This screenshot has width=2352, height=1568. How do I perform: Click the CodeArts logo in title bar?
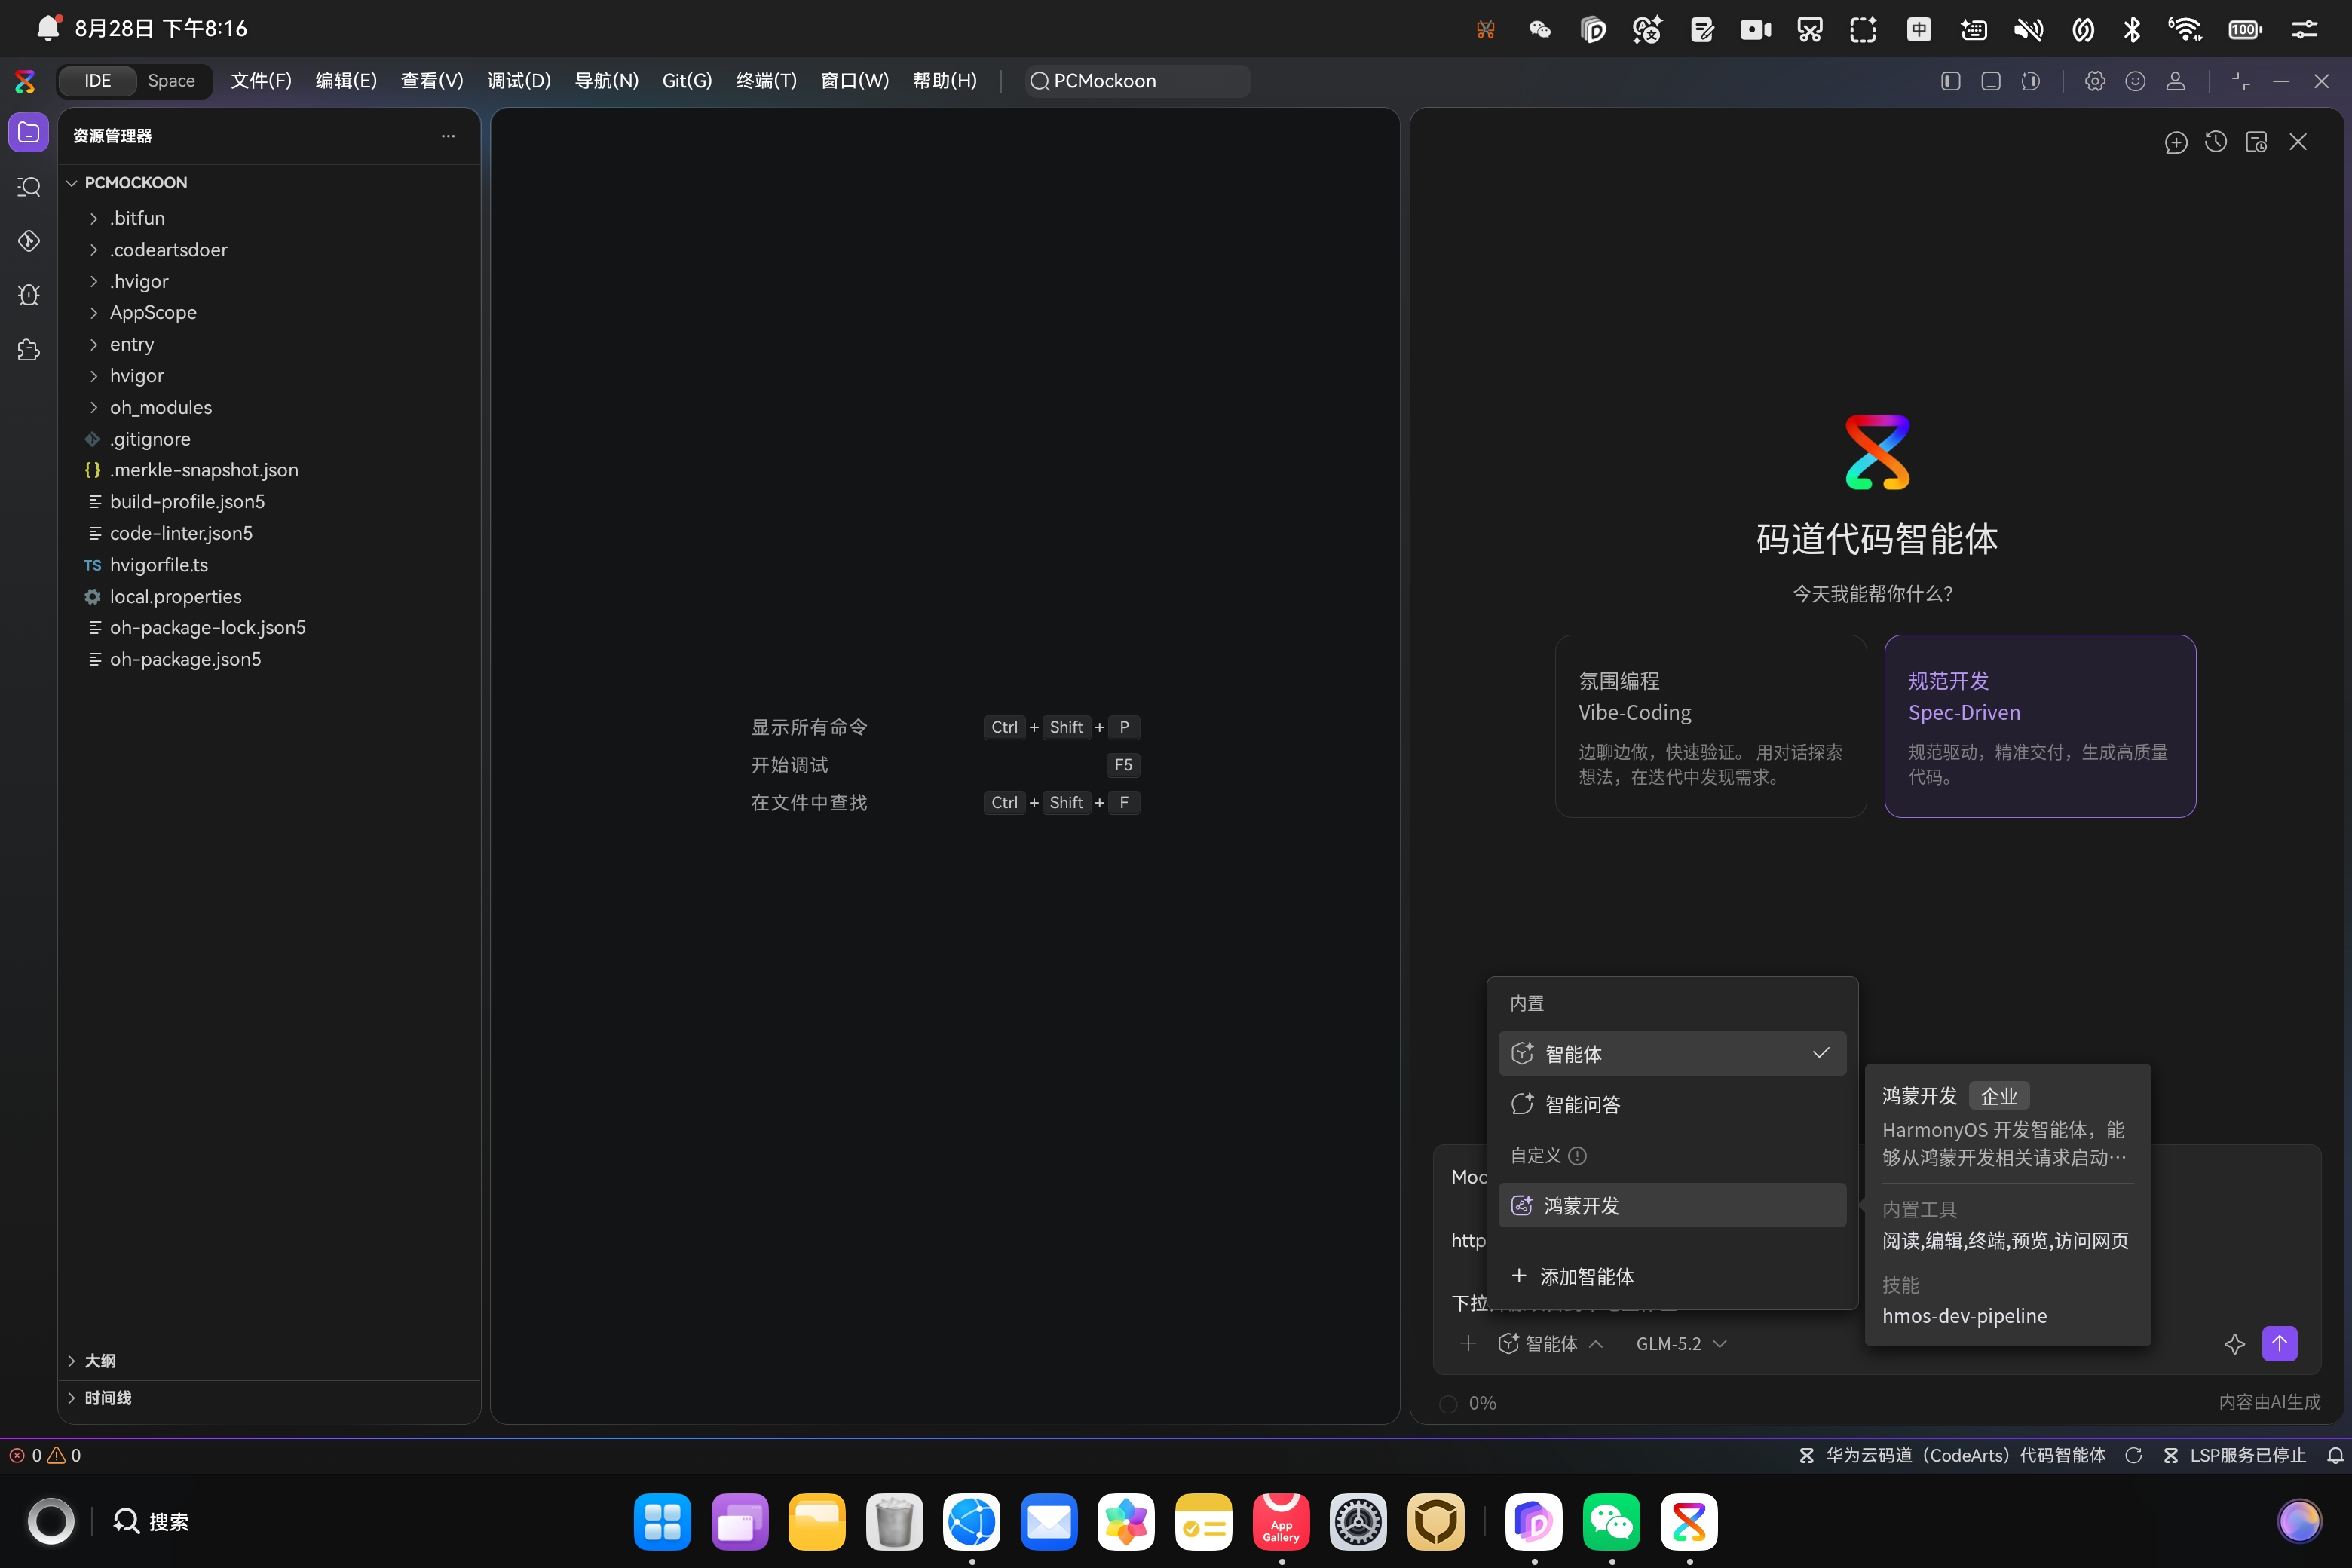pos(25,81)
